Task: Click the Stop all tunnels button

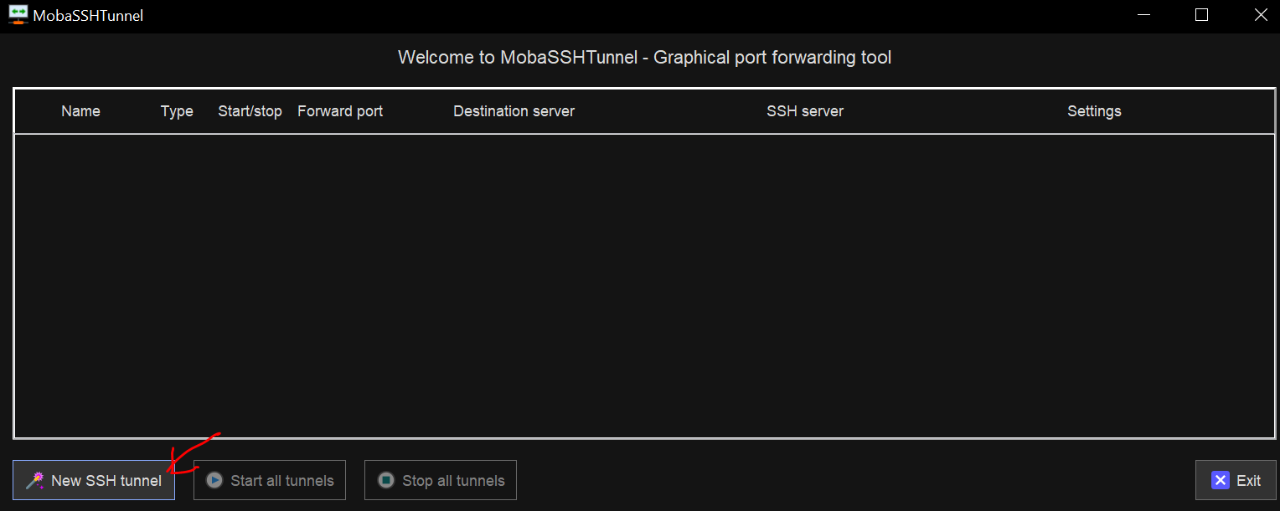Action: point(440,480)
